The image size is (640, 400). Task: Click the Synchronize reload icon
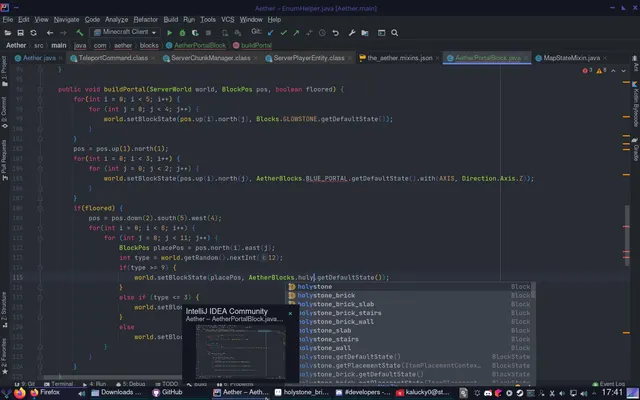pyautogui.click(x=33, y=33)
